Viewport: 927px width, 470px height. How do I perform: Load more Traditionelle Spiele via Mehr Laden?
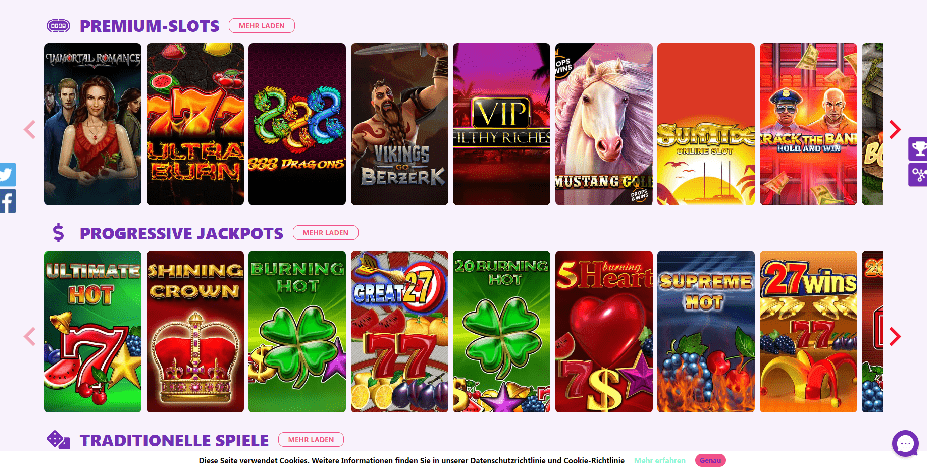pos(311,439)
